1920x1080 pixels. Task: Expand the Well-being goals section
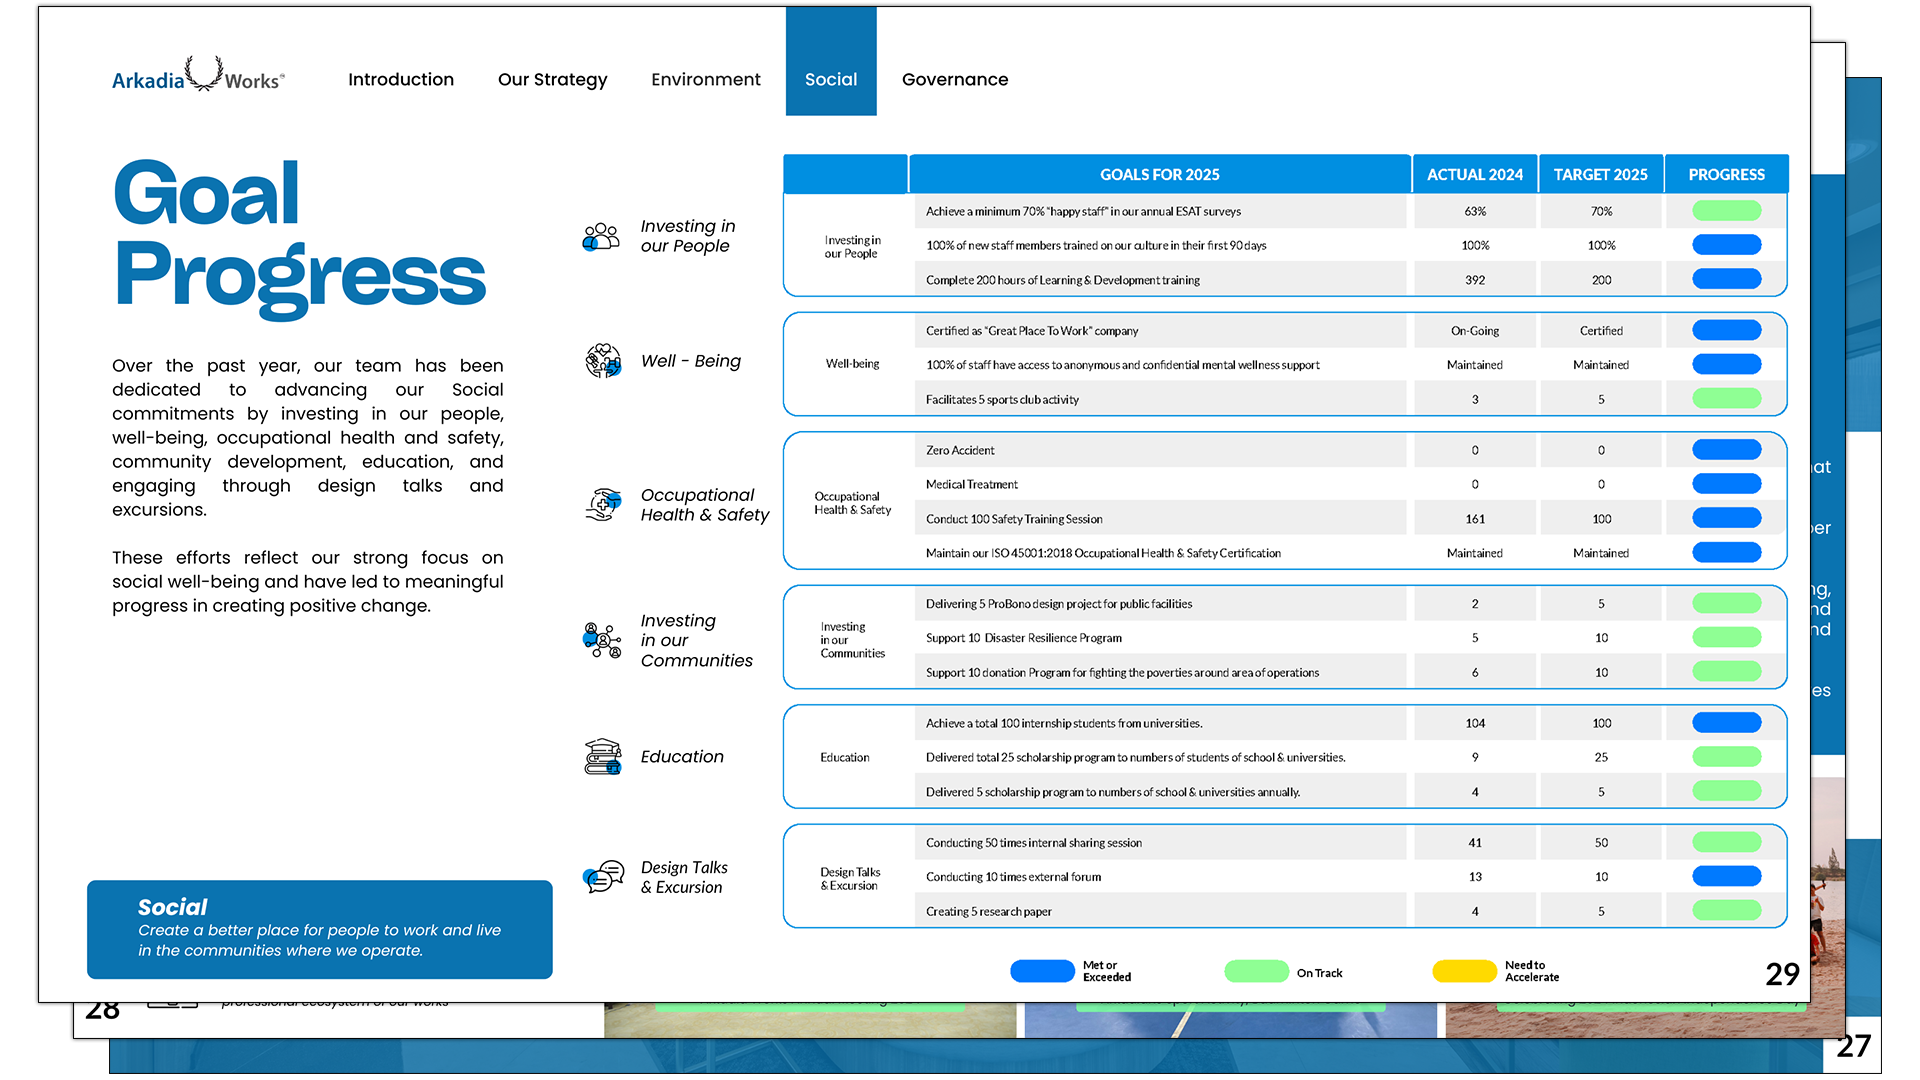pos(851,364)
